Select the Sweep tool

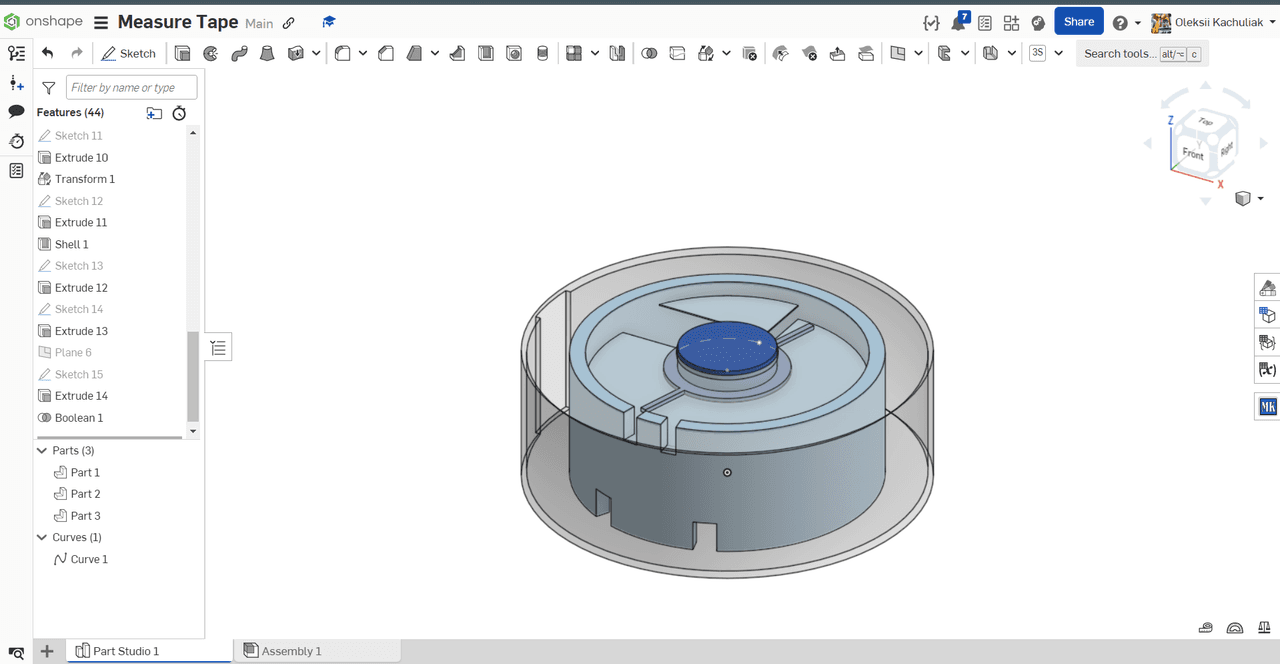pos(239,54)
